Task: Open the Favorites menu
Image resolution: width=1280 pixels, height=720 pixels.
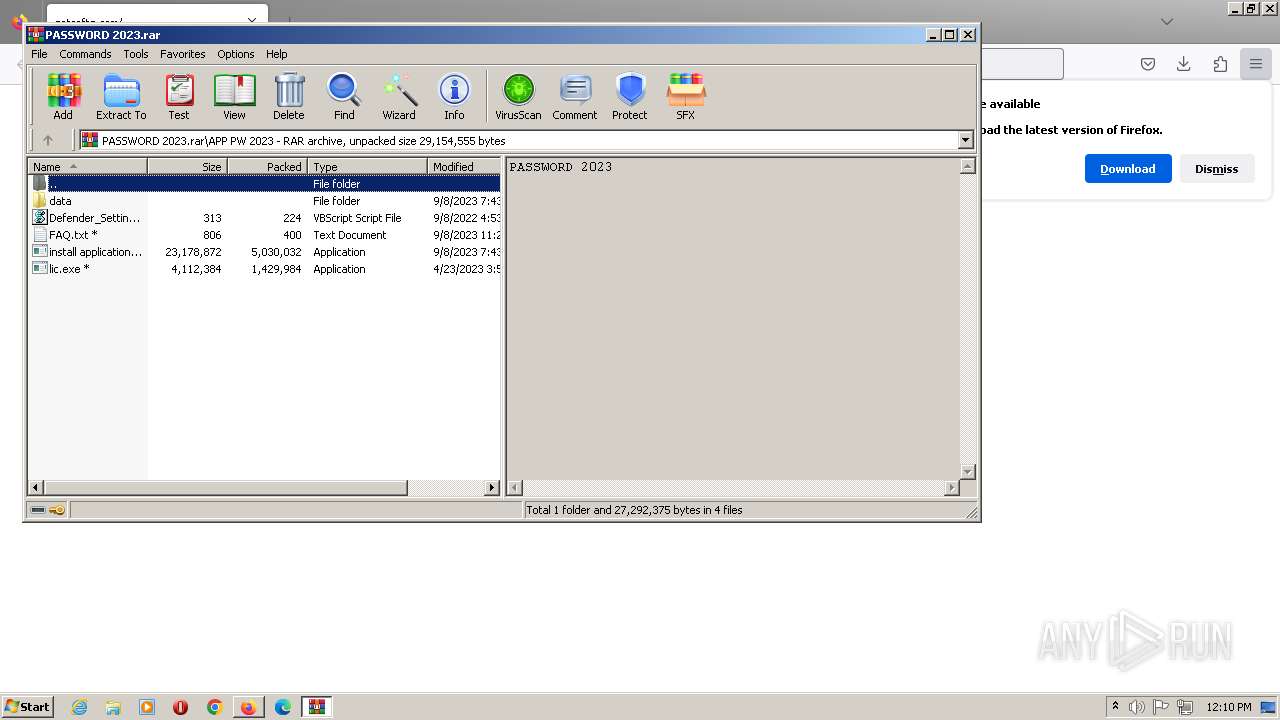Action: click(x=183, y=54)
